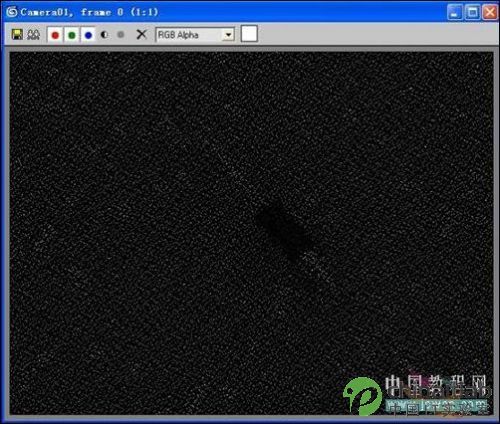500x424 pixels.
Task: Toggle the blue channel button
Action: point(88,35)
